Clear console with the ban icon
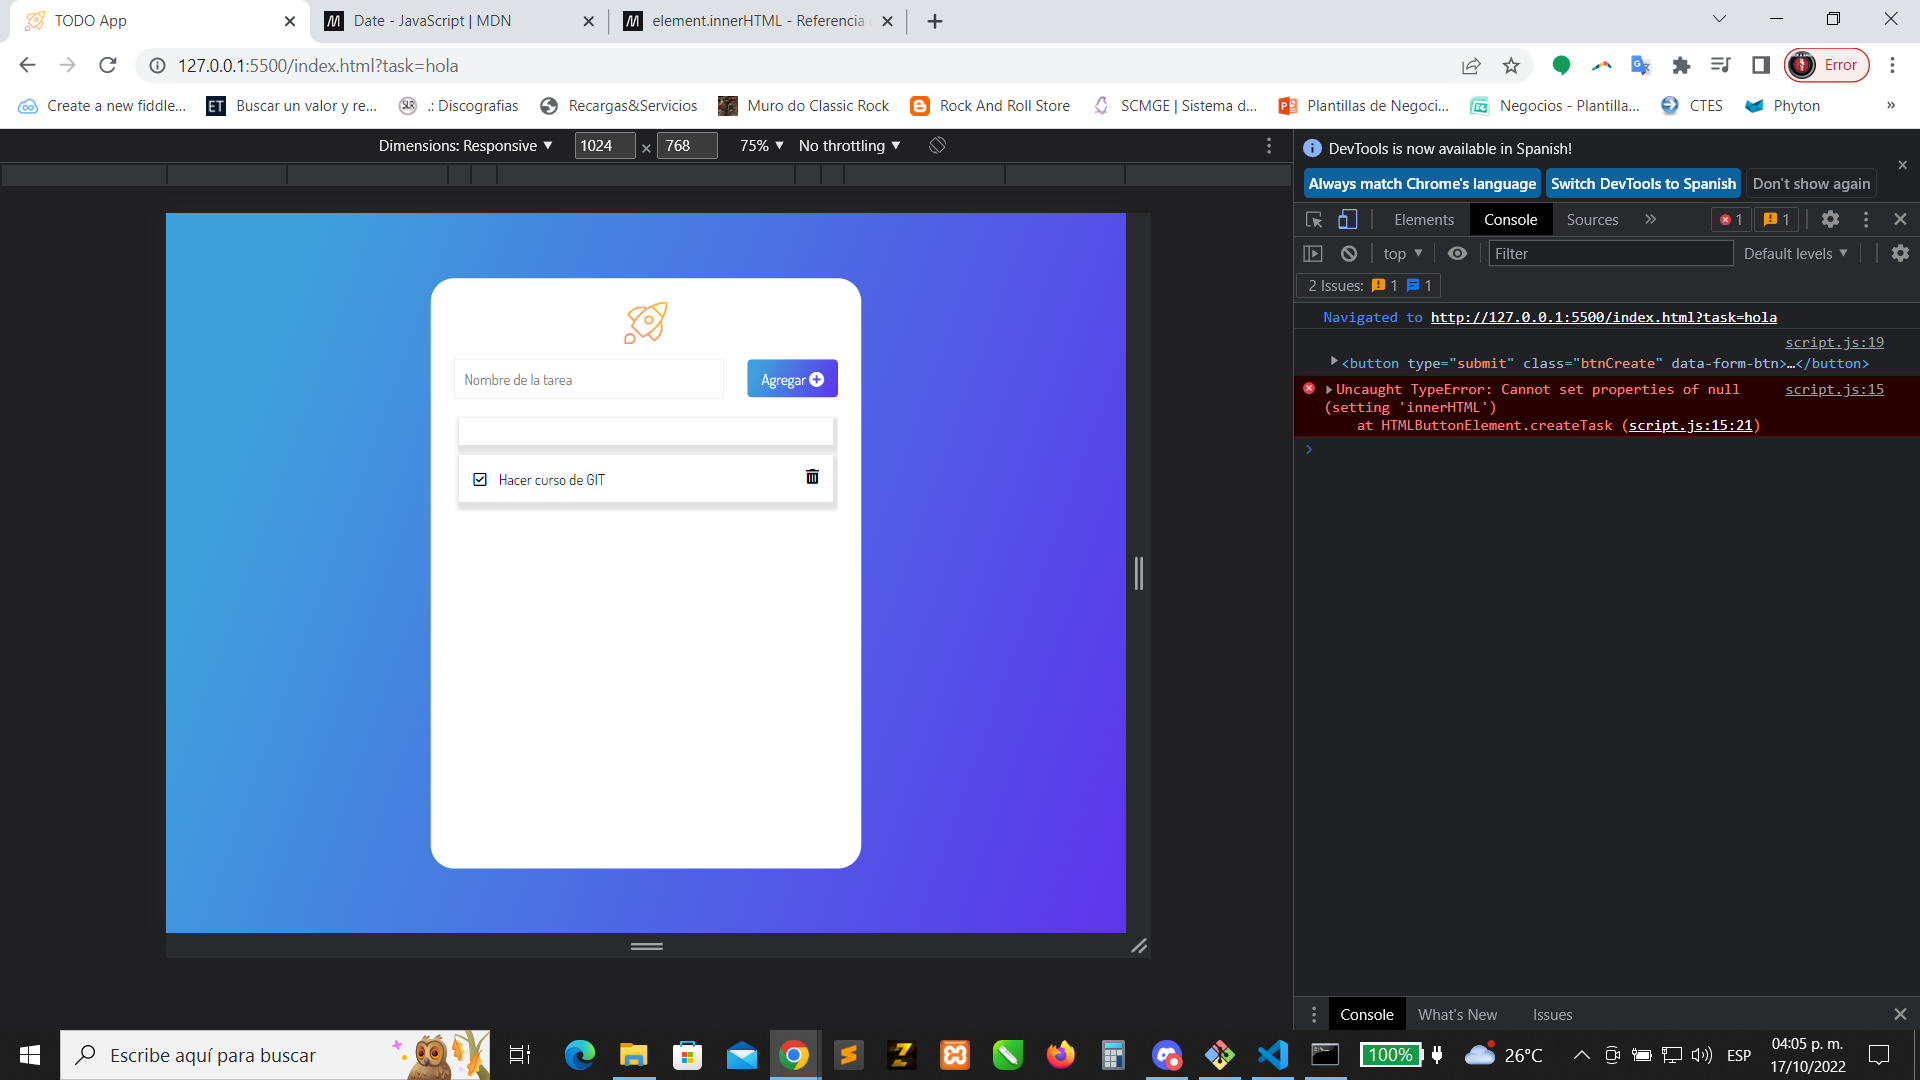 pos(1349,254)
